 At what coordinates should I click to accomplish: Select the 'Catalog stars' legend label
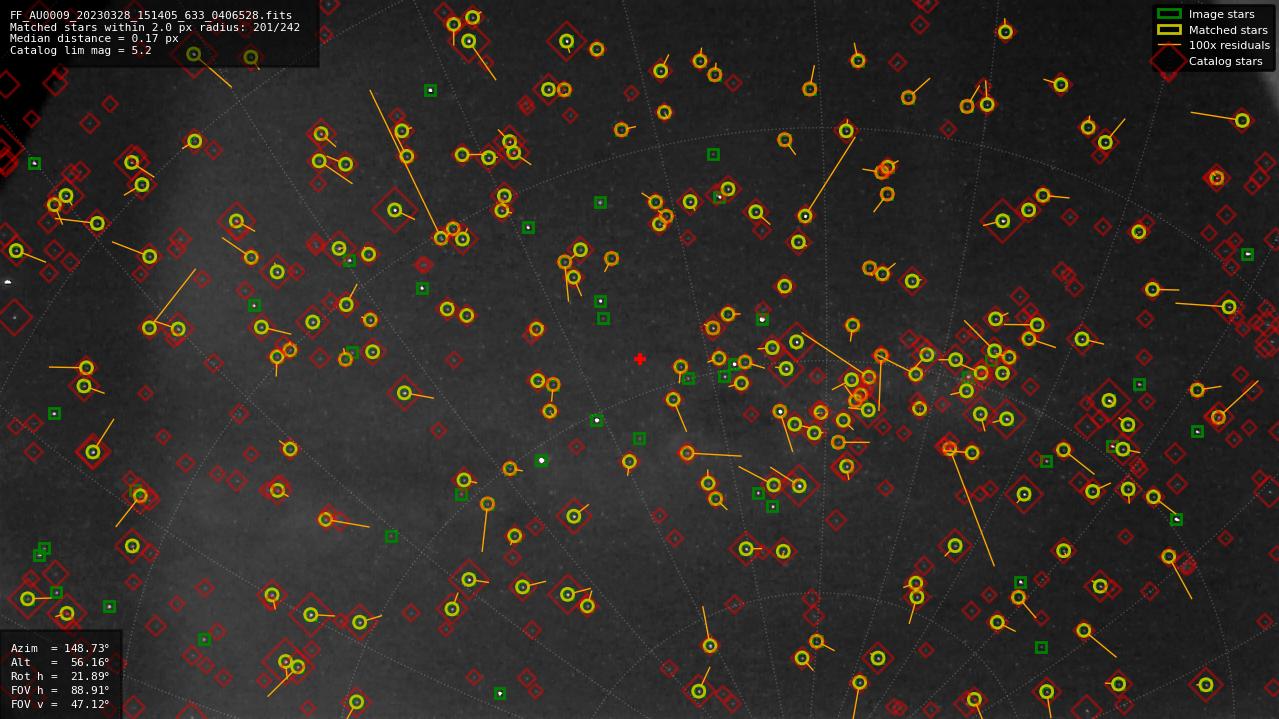pyautogui.click(x=1225, y=61)
